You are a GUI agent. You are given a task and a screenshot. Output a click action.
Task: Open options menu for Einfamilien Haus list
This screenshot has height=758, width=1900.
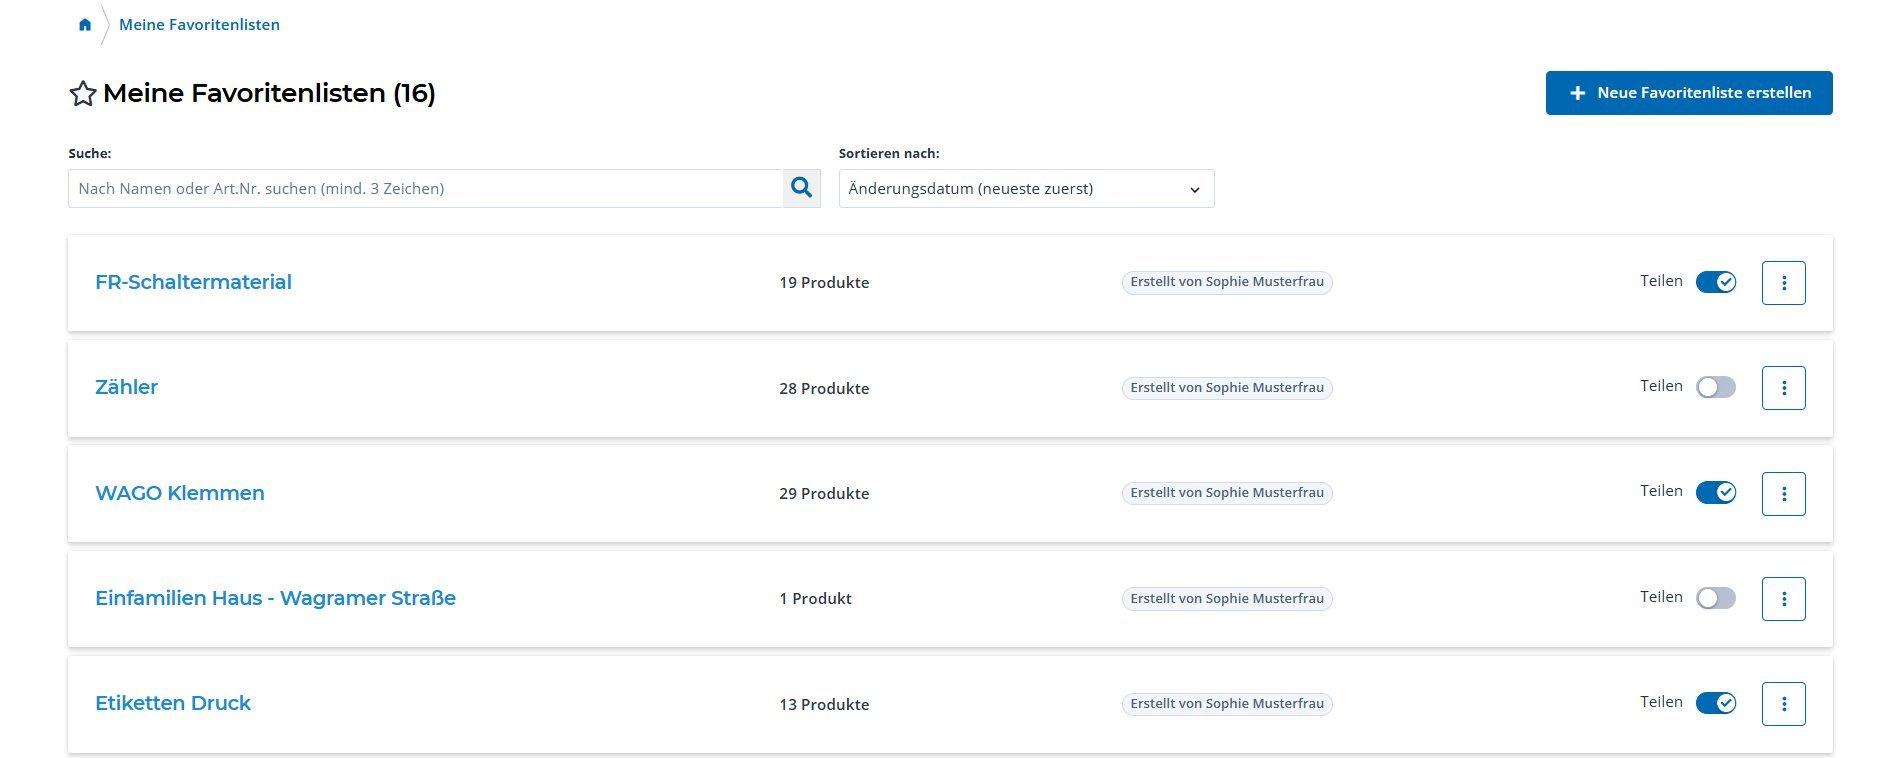(1783, 599)
